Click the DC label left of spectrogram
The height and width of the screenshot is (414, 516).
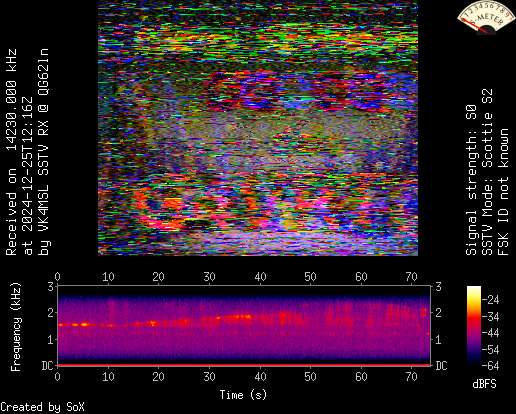click(x=47, y=366)
